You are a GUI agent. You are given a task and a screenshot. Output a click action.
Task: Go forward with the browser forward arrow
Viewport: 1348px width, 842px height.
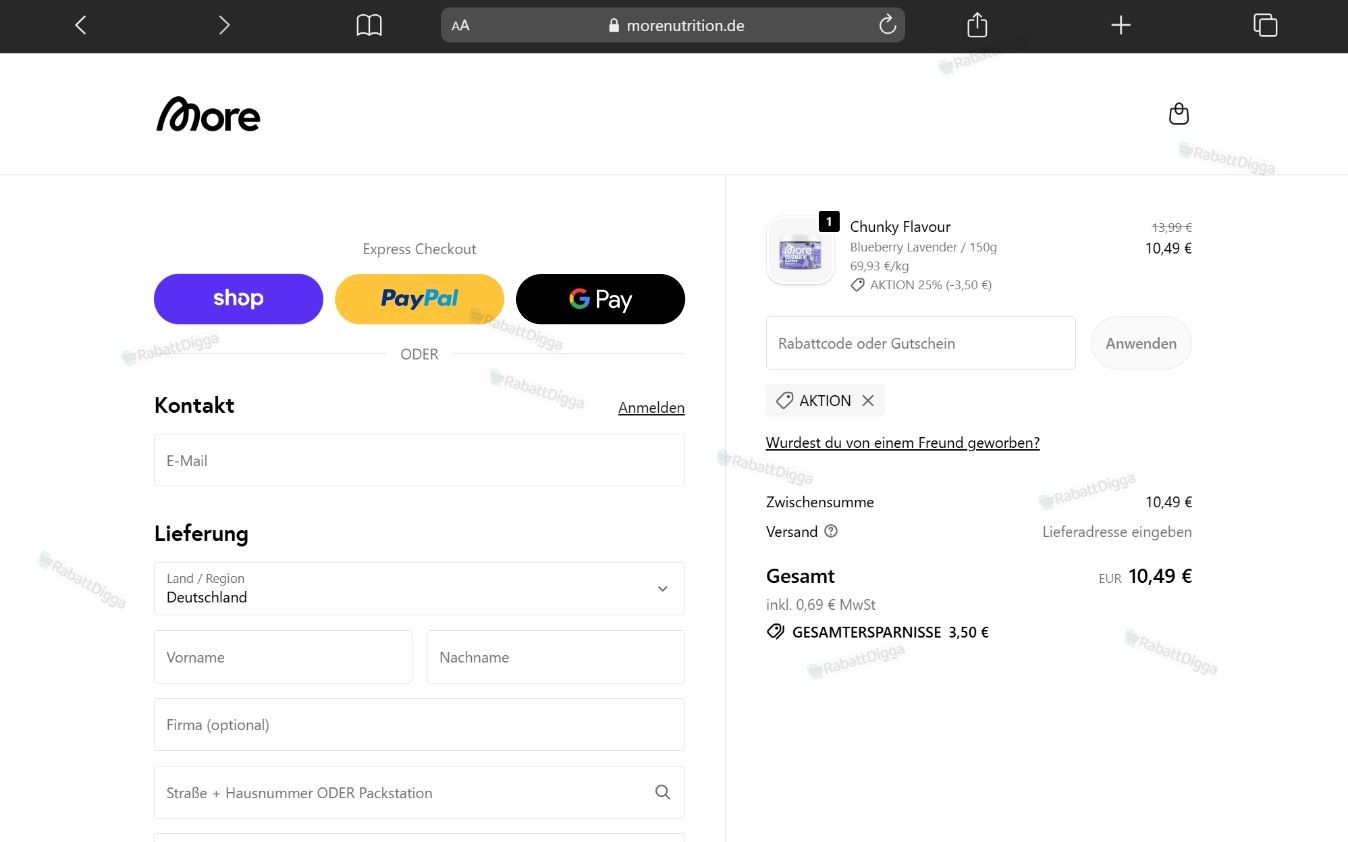(x=224, y=25)
